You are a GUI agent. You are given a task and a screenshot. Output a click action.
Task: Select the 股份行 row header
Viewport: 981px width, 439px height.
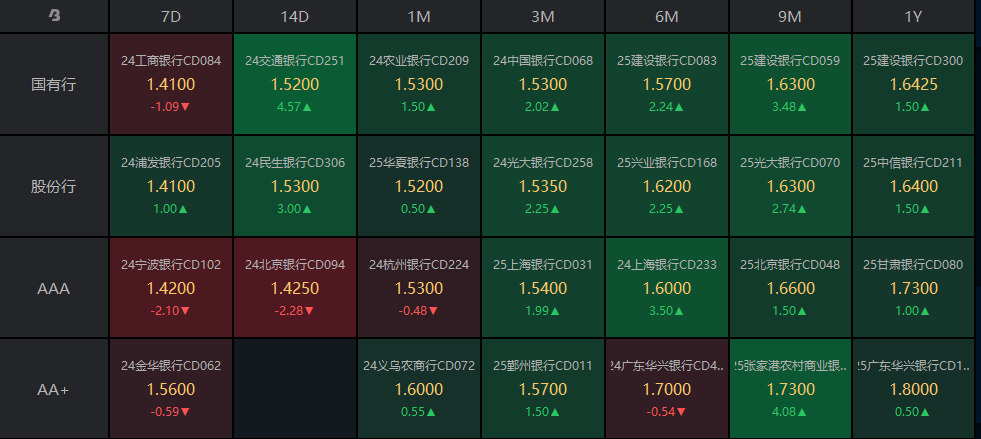click(54, 186)
